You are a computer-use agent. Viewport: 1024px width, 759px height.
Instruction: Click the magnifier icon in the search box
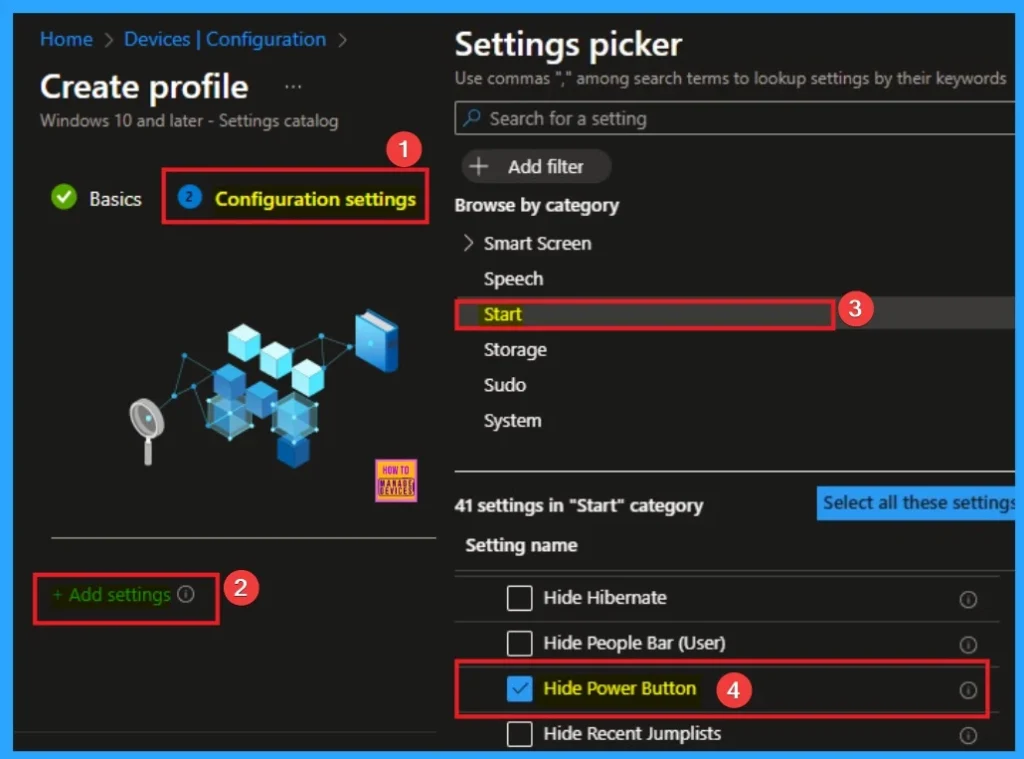coord(472,118)
